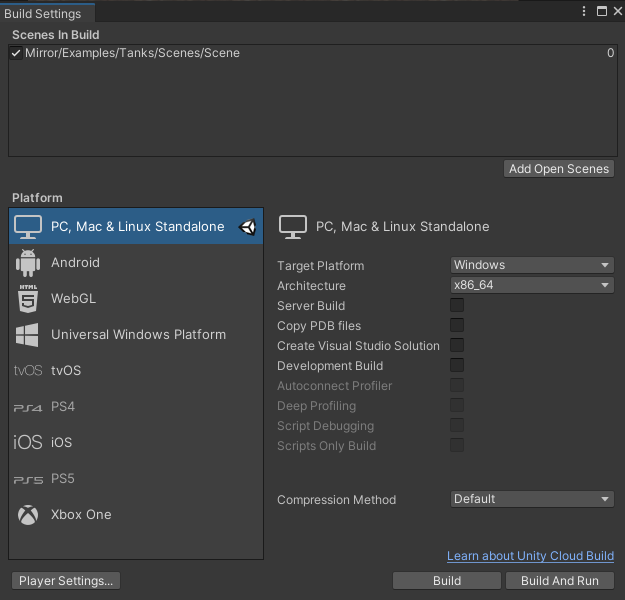625x600 pixels.
Task: Click the Add Open Scenes button
Action: (x=559, y=169)
